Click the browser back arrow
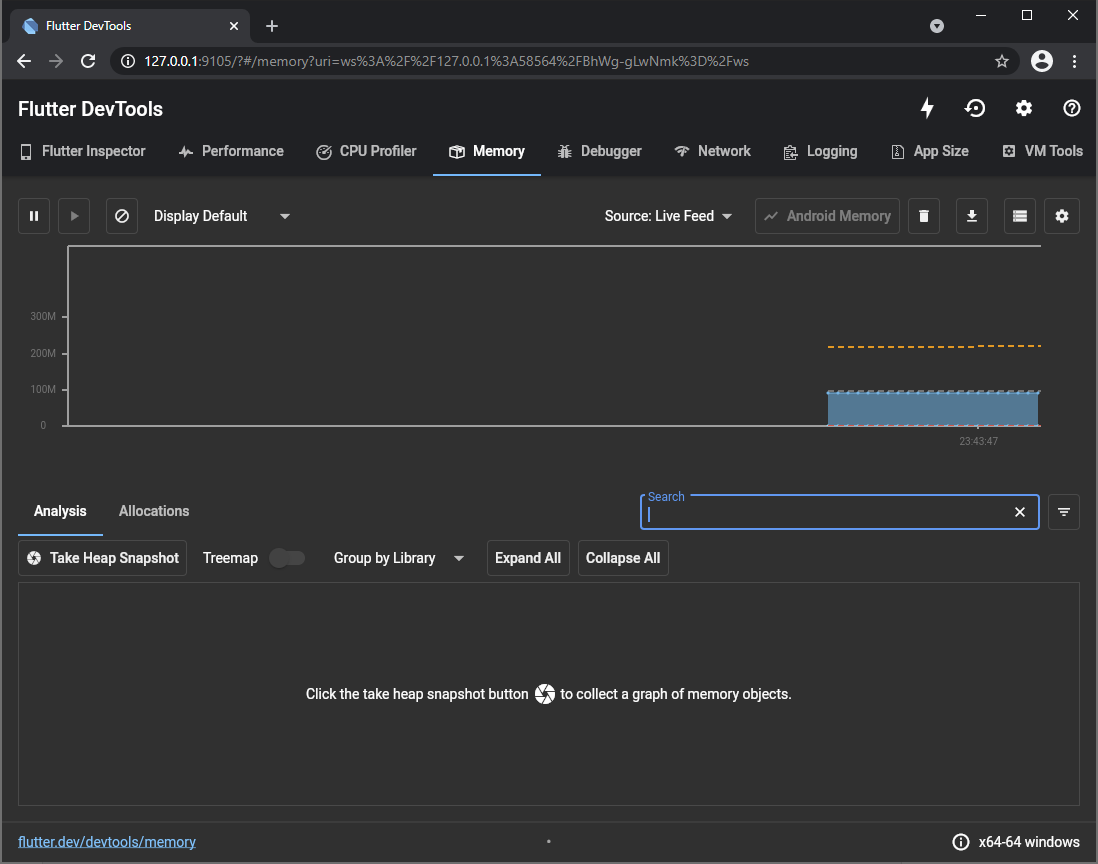Image resolution: width=1098 pixels, height=864 pixels. (24, 61)
